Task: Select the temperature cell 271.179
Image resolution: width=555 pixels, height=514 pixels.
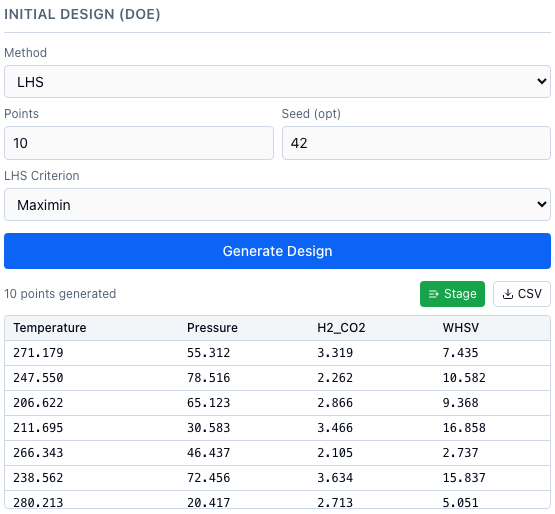Action: (38, 353)
